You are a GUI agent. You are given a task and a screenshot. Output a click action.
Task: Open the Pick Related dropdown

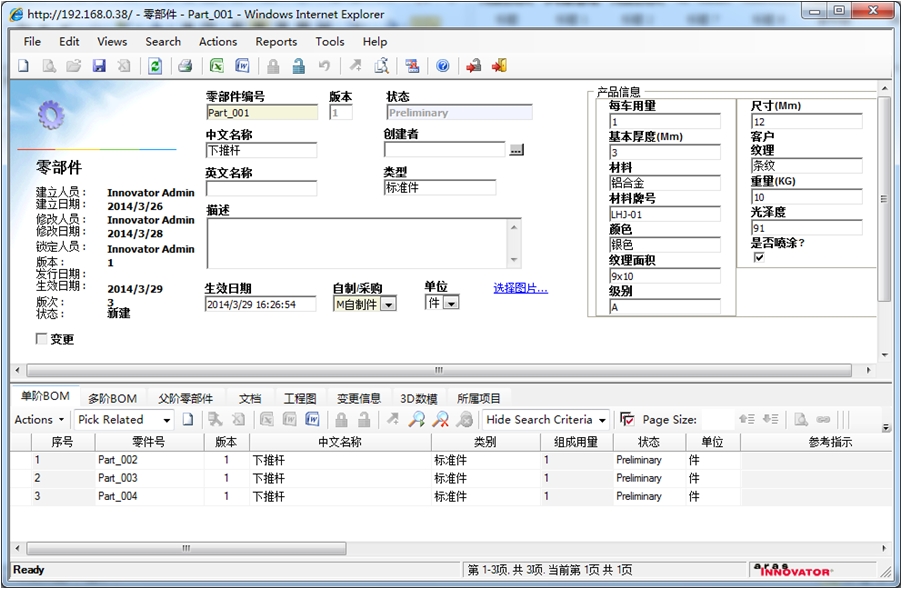tap(167, 420)
